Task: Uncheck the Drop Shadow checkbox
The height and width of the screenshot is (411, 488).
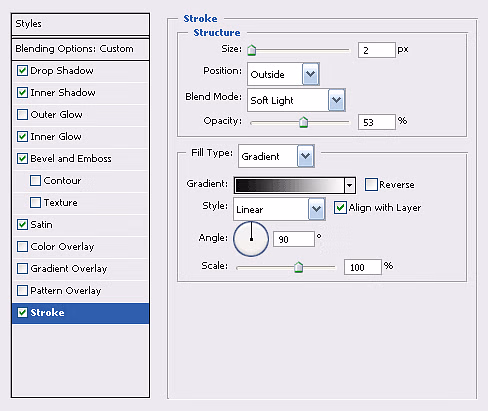Action: click(x=22, y=71)
